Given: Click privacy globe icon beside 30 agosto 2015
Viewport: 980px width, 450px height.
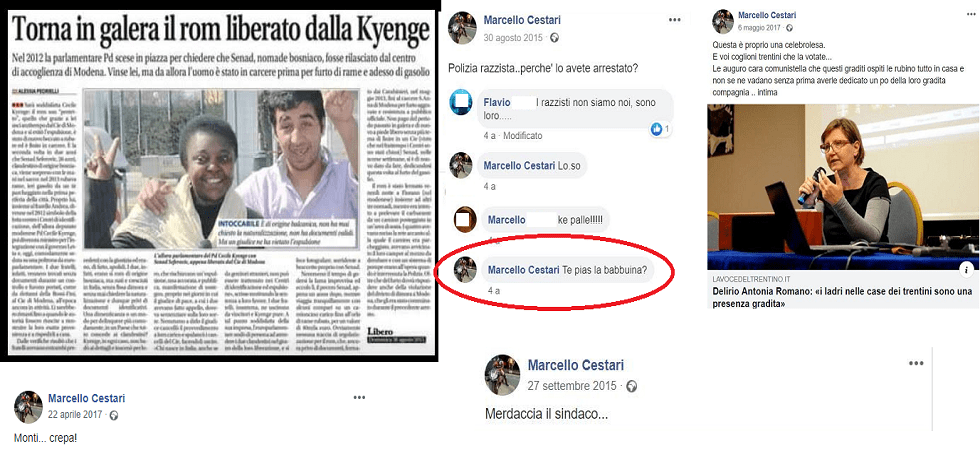Looking at the screenshot, I should [x=554, y=38].
